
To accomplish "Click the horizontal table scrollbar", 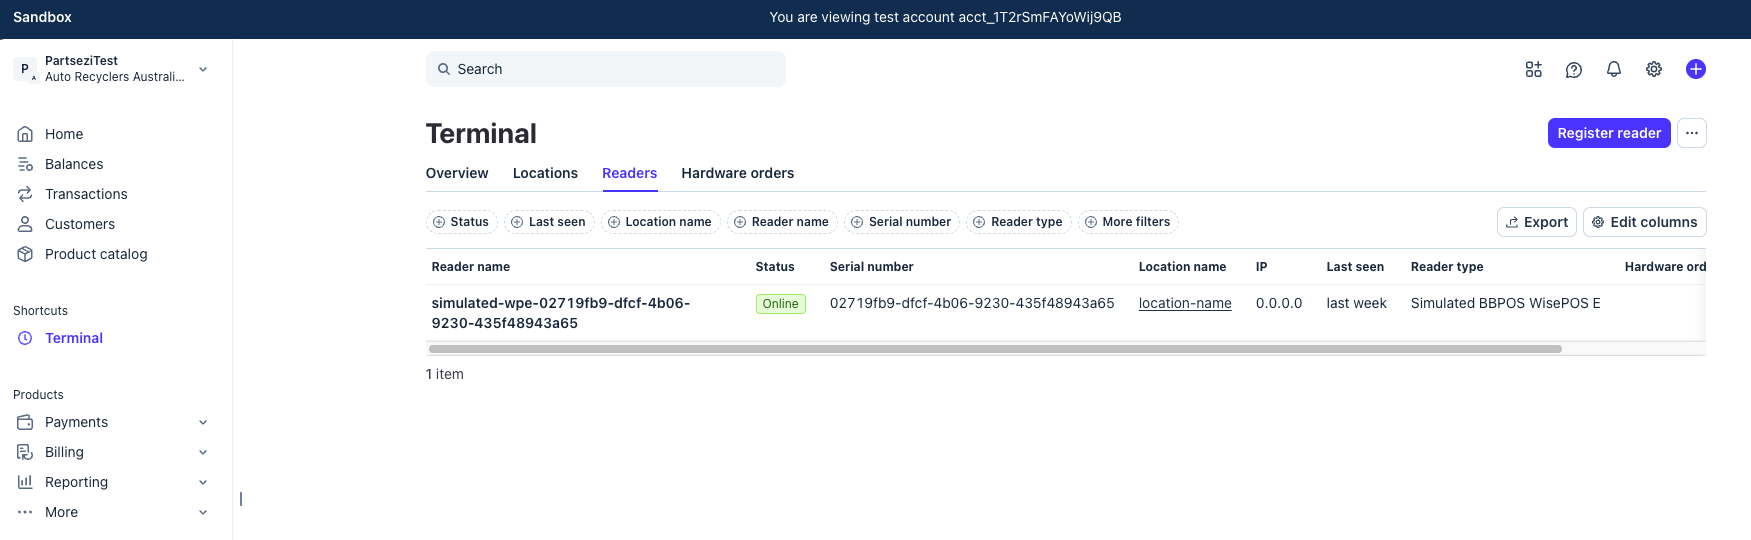I will pos(994,349).
